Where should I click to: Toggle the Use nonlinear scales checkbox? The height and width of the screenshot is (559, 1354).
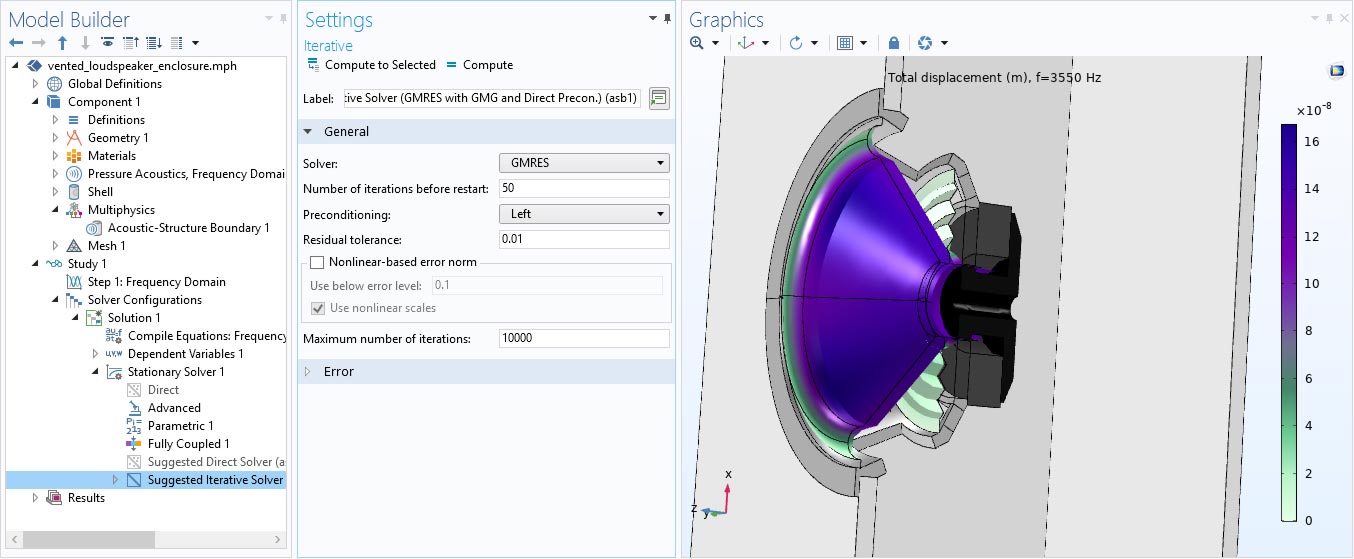coord(318,308)
